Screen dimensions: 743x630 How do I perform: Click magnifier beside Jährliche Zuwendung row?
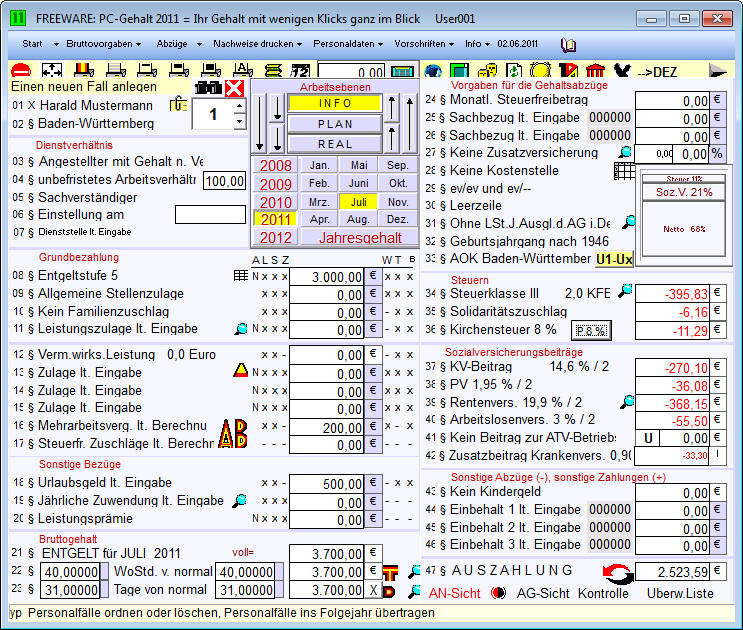click(x=240, y=500)
